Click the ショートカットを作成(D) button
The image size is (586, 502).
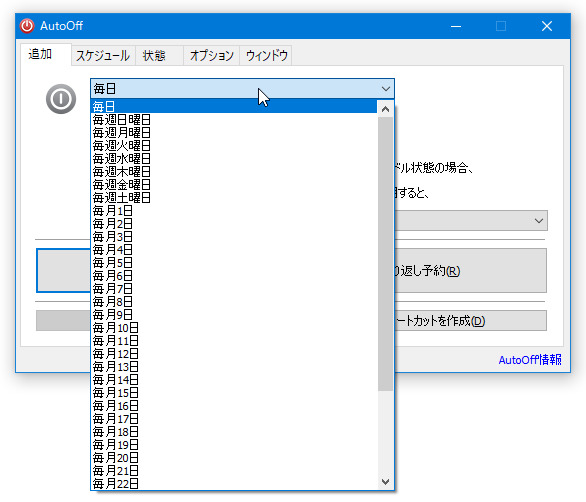click(x=471, y=321)
